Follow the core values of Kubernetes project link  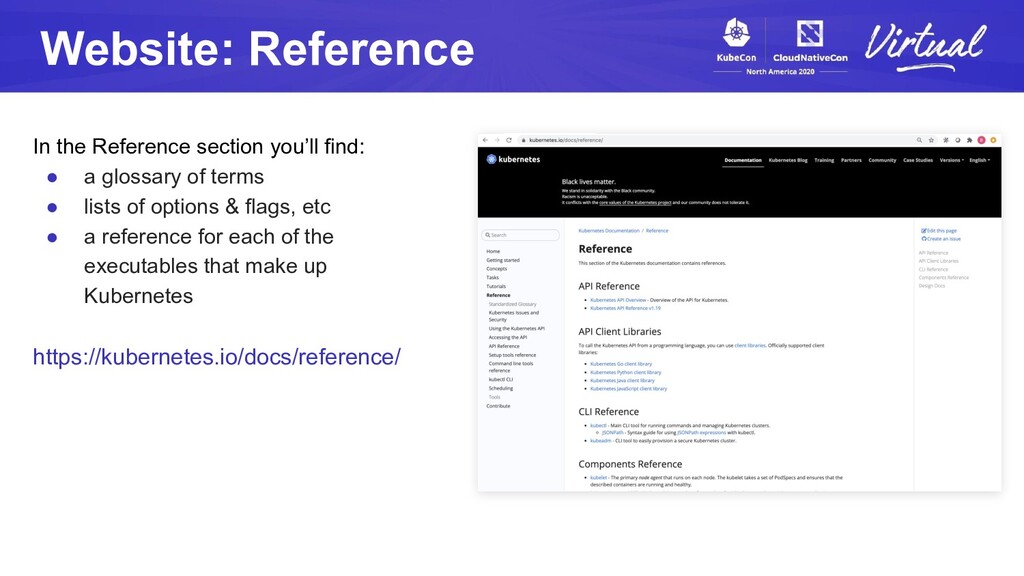(x=635, y=202)
